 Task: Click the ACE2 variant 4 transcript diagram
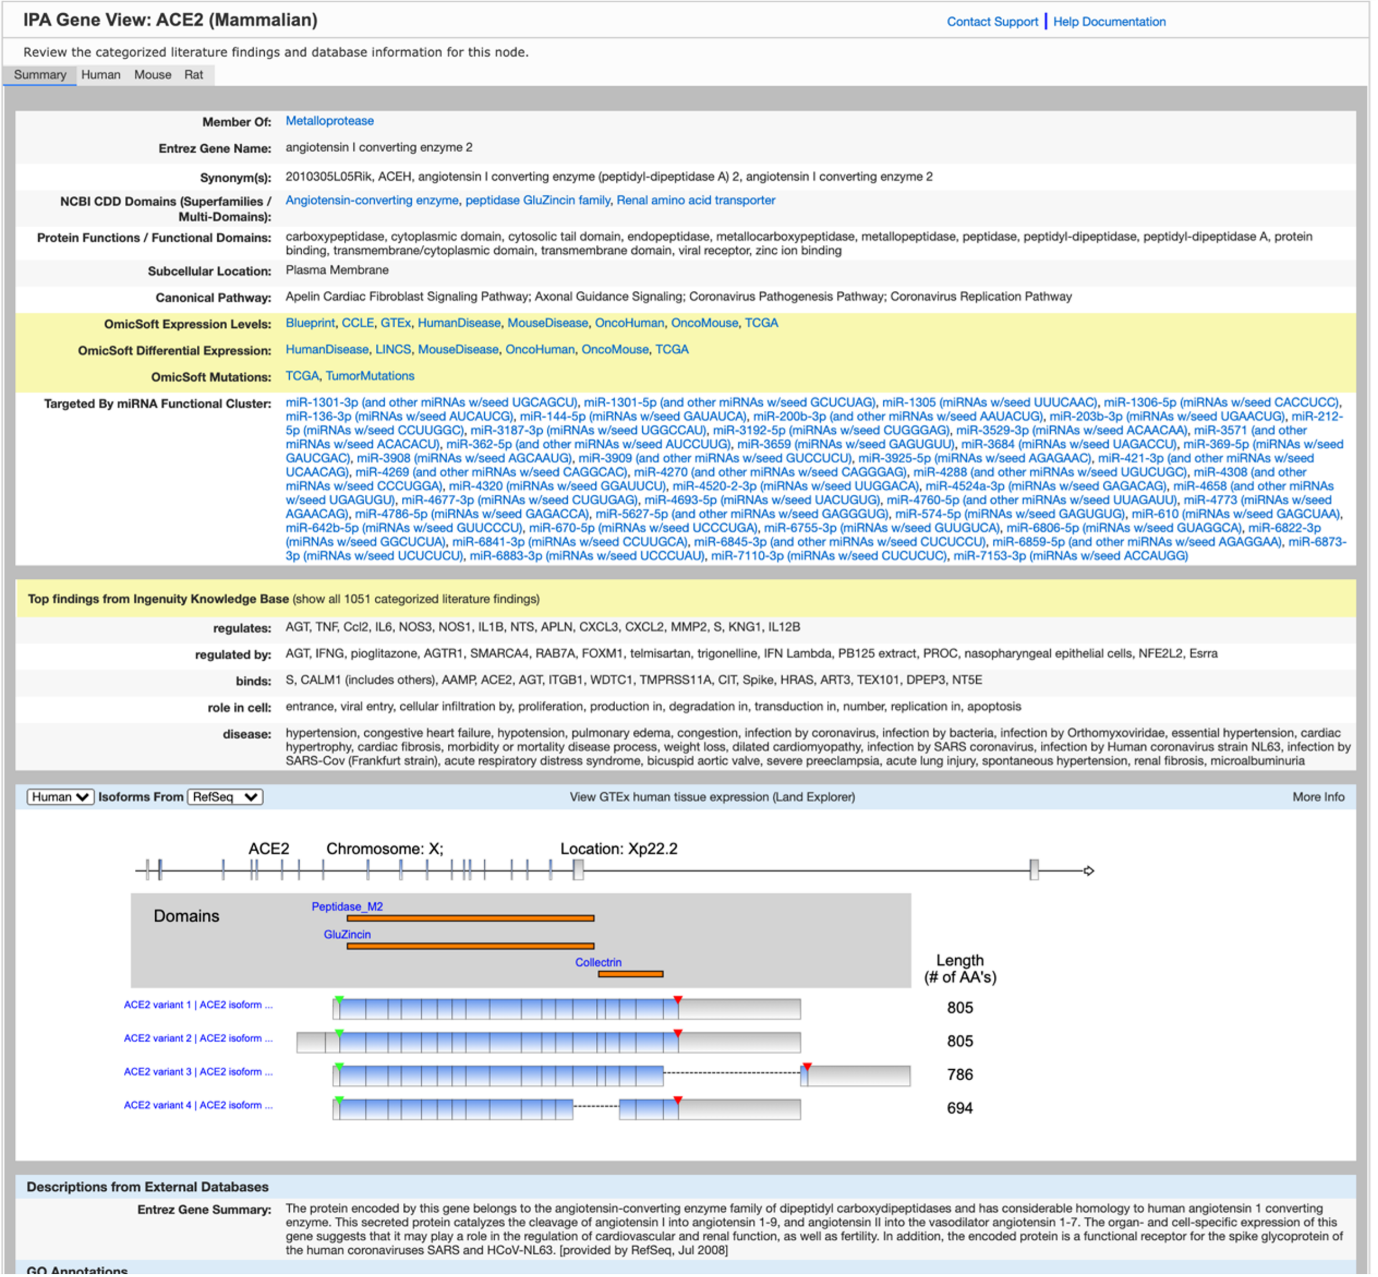566,1109
